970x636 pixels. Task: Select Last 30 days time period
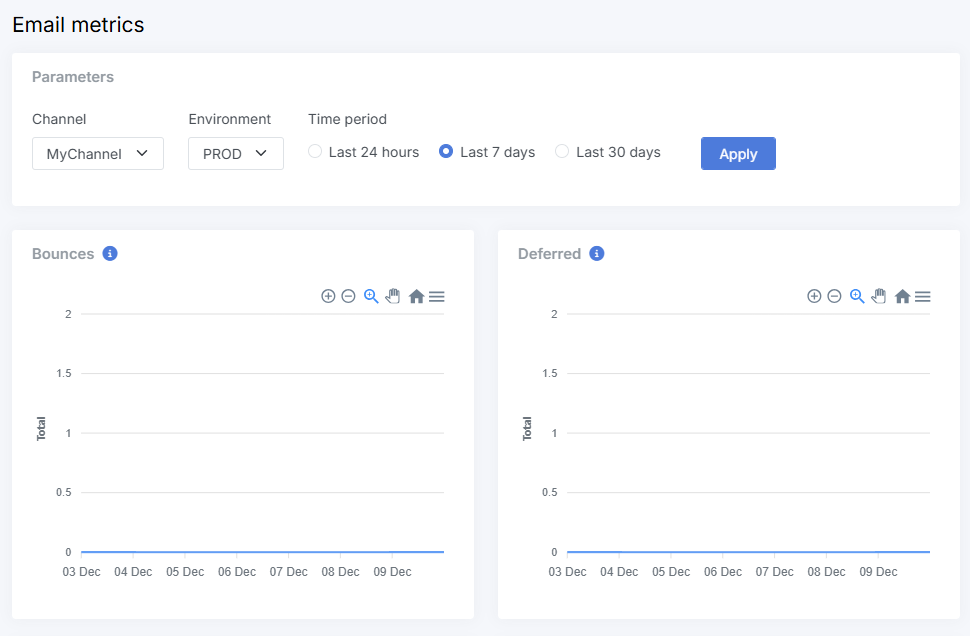click(563, 152)
